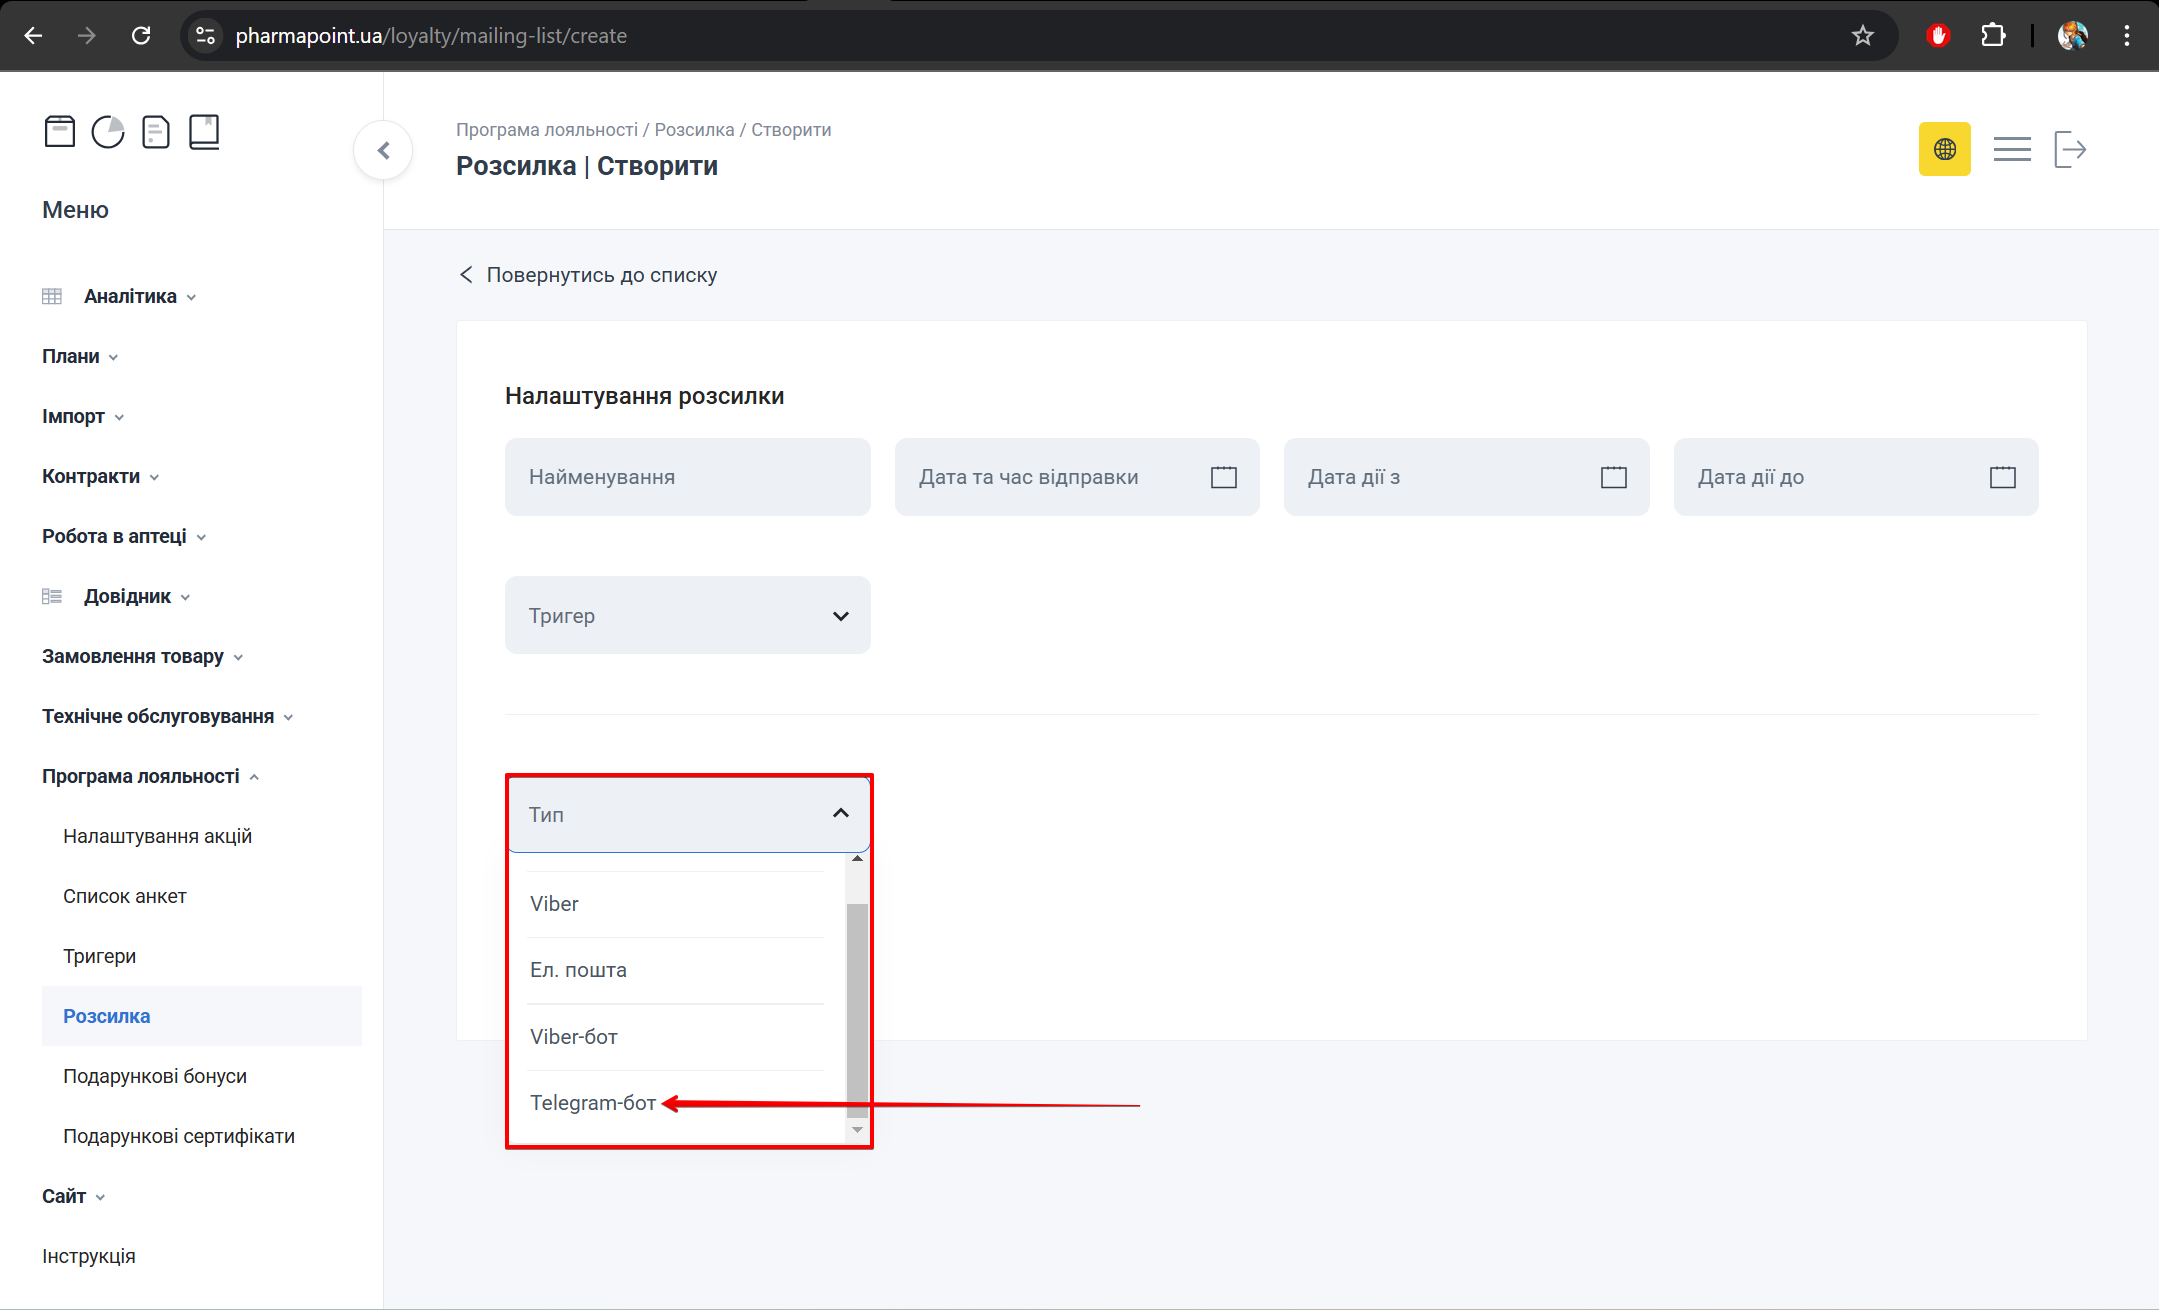This screenshot has height=1310, width=2159.
Task: Bookmark page with the star icon
Action: [1862, 36]
